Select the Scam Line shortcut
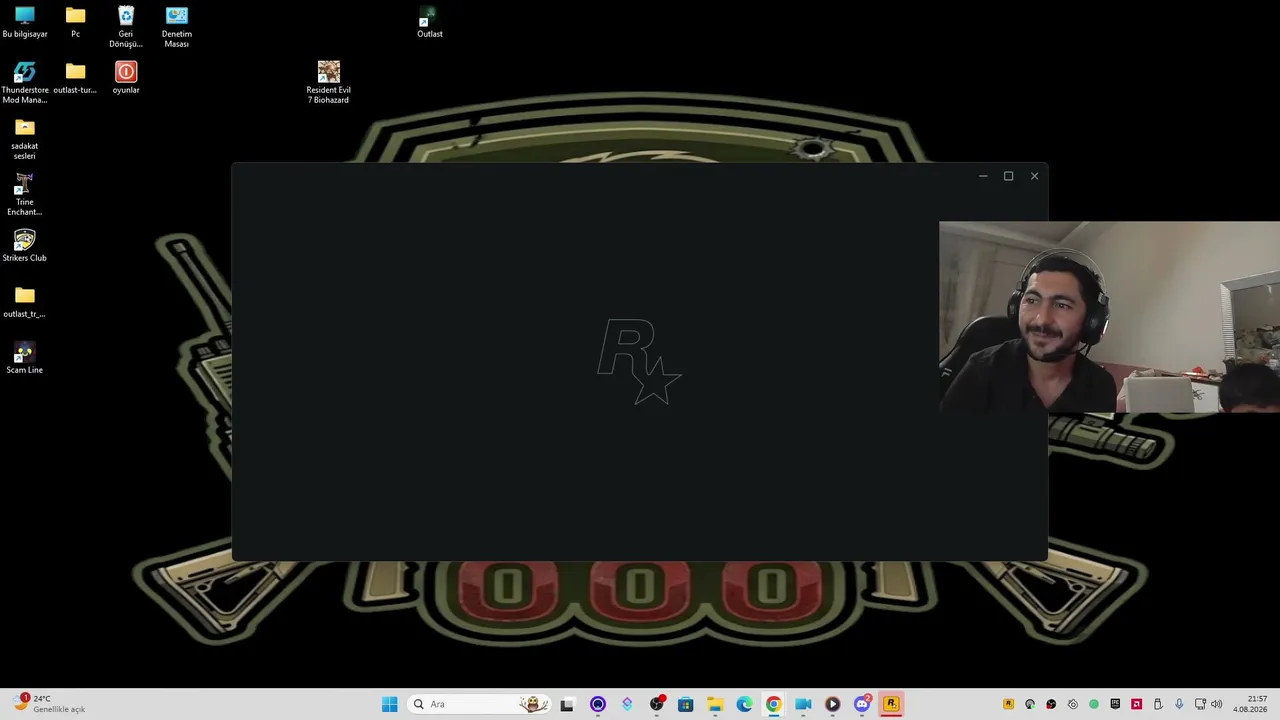Screen dimensions: 1280x720 click(x=25, y=358)
